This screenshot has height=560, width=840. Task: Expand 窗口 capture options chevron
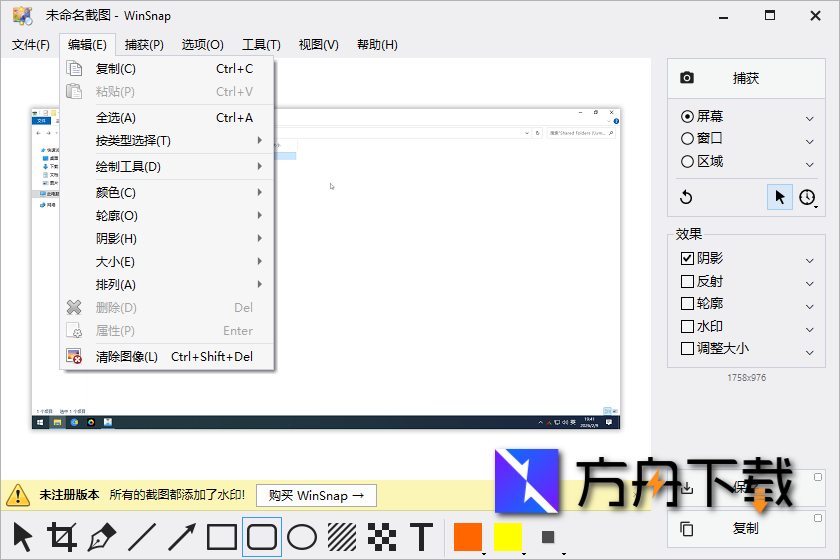(810, 141)
